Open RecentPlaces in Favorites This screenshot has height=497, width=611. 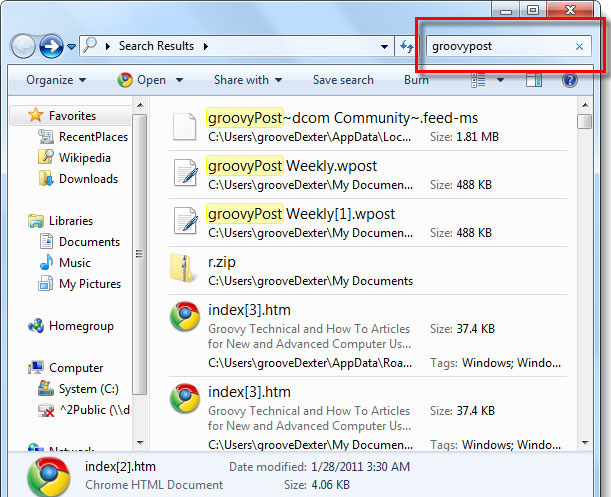coord(94,137)
